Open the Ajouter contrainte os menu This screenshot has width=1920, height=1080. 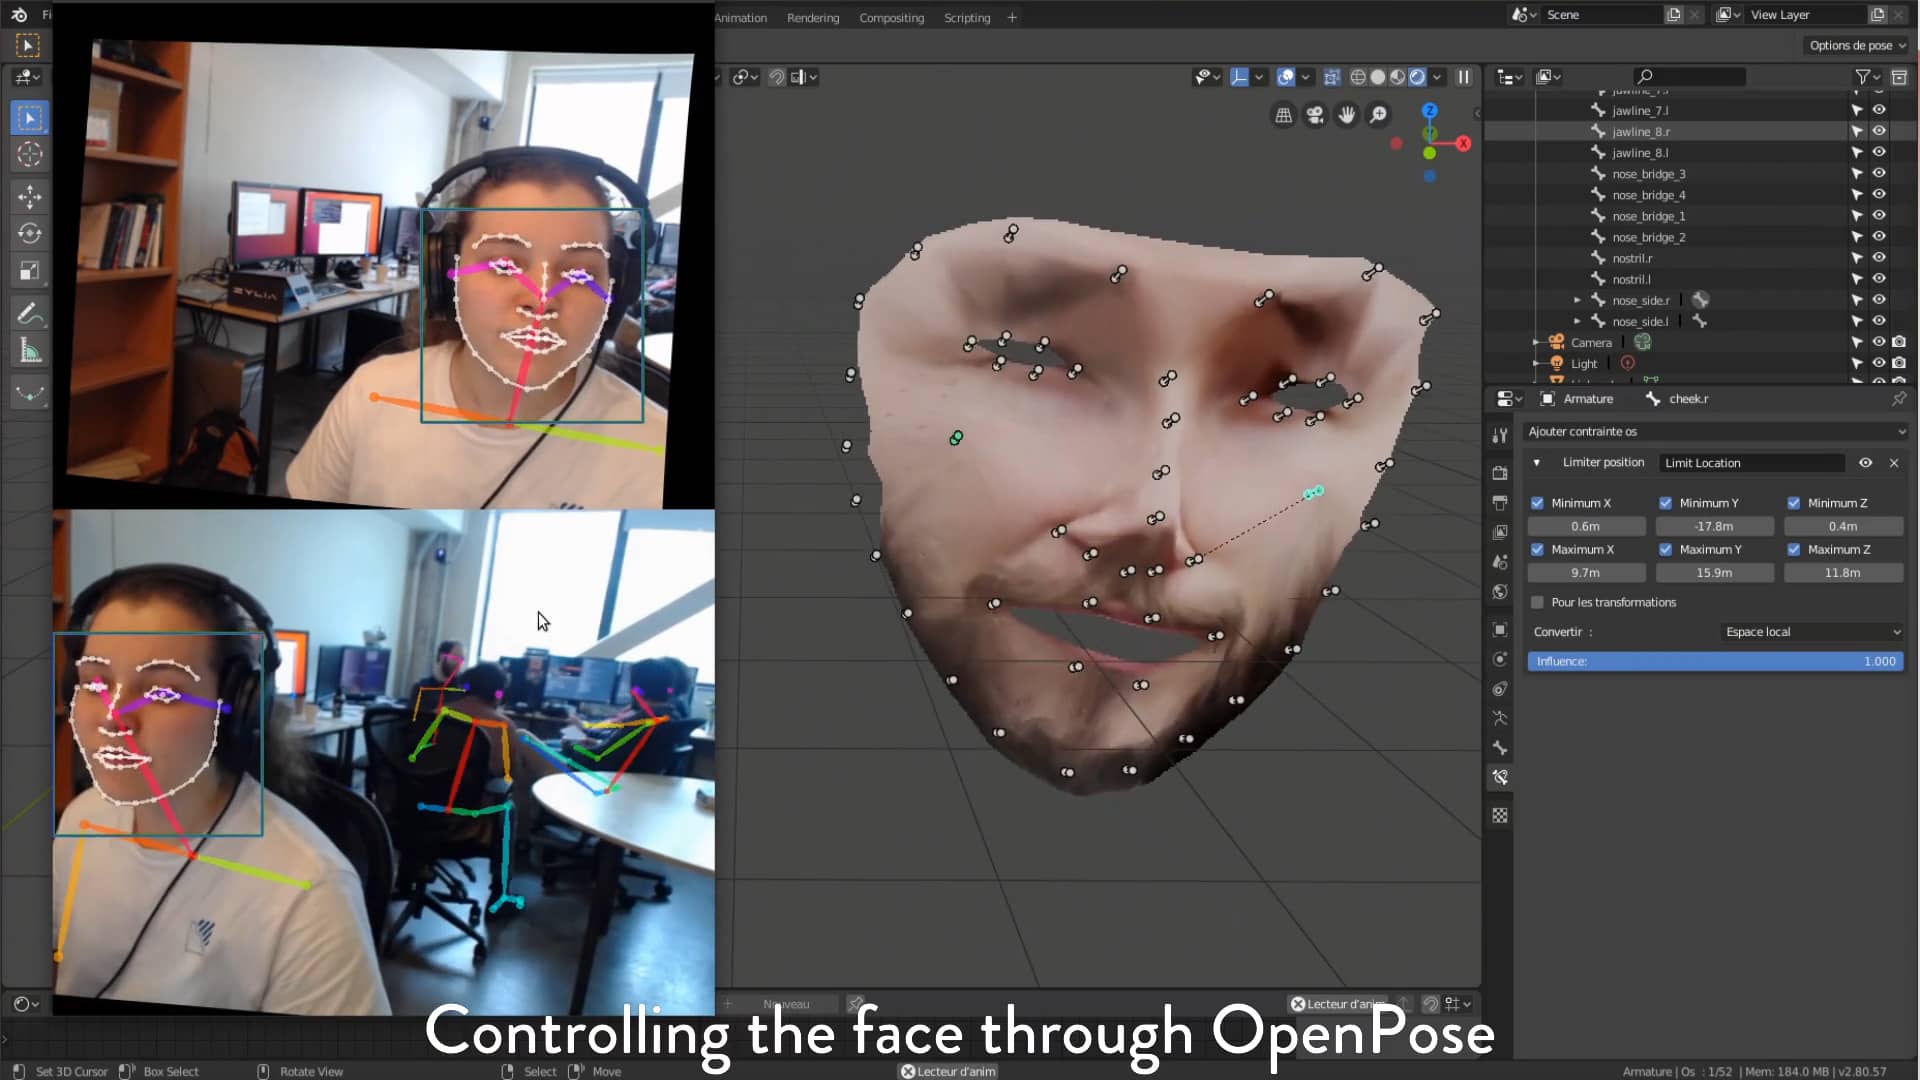pyautogui.click(x=1714, y=431)
